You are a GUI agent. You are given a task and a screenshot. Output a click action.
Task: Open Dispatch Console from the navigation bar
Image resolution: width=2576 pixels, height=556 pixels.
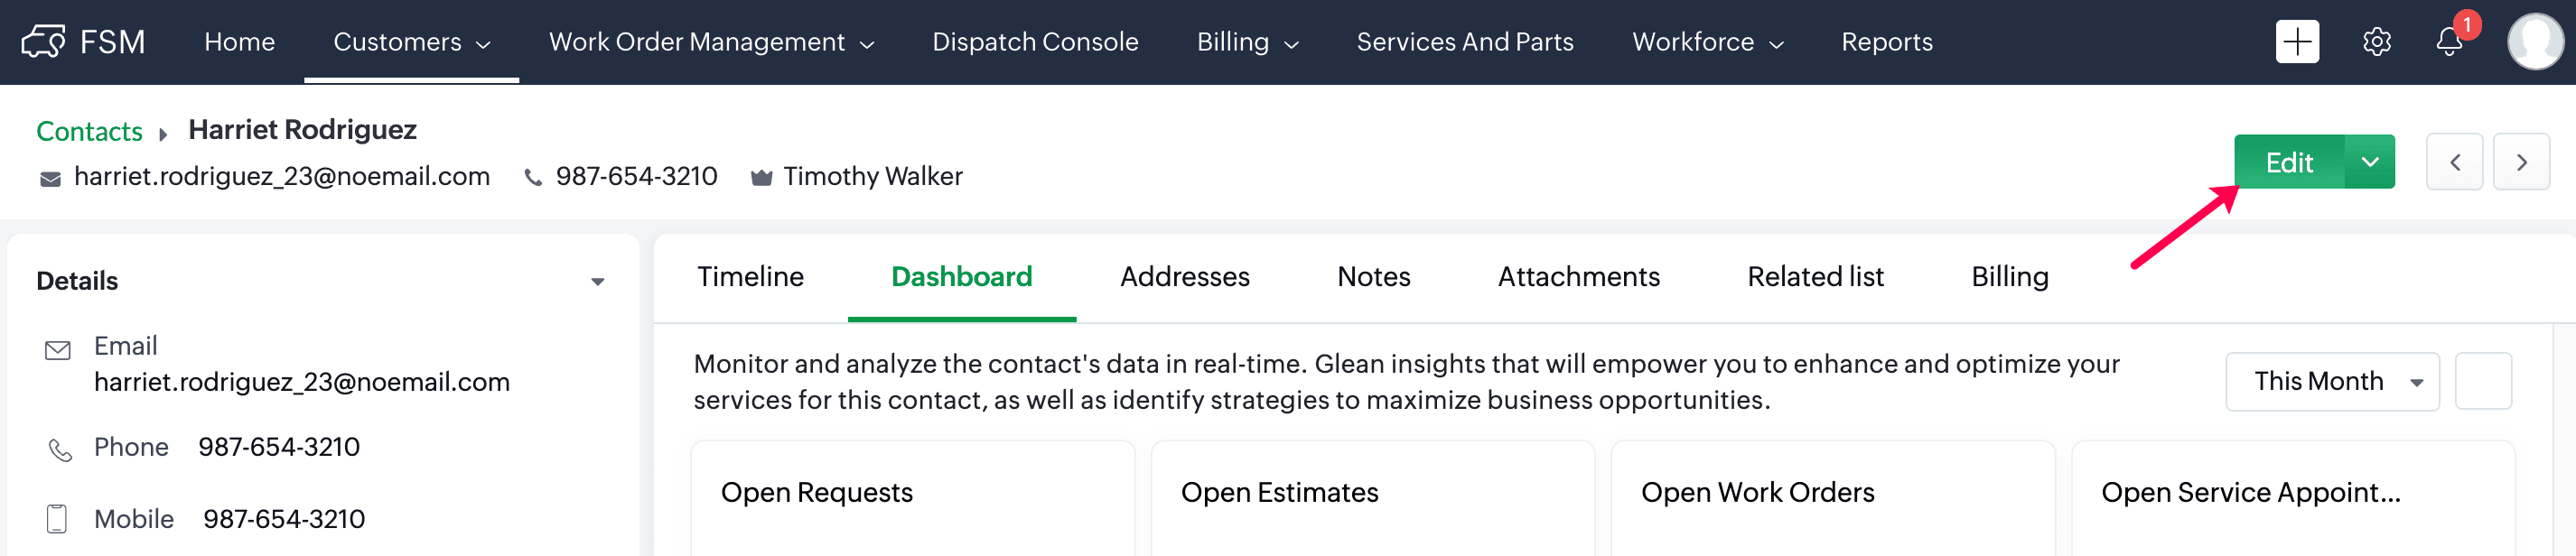tap(1035, 42)
